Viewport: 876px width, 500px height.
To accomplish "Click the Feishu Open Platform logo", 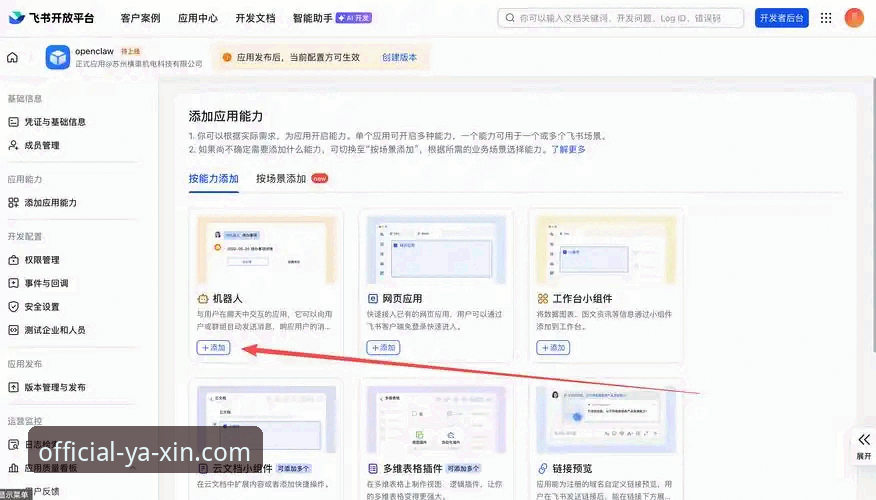I will coord(51,18).
